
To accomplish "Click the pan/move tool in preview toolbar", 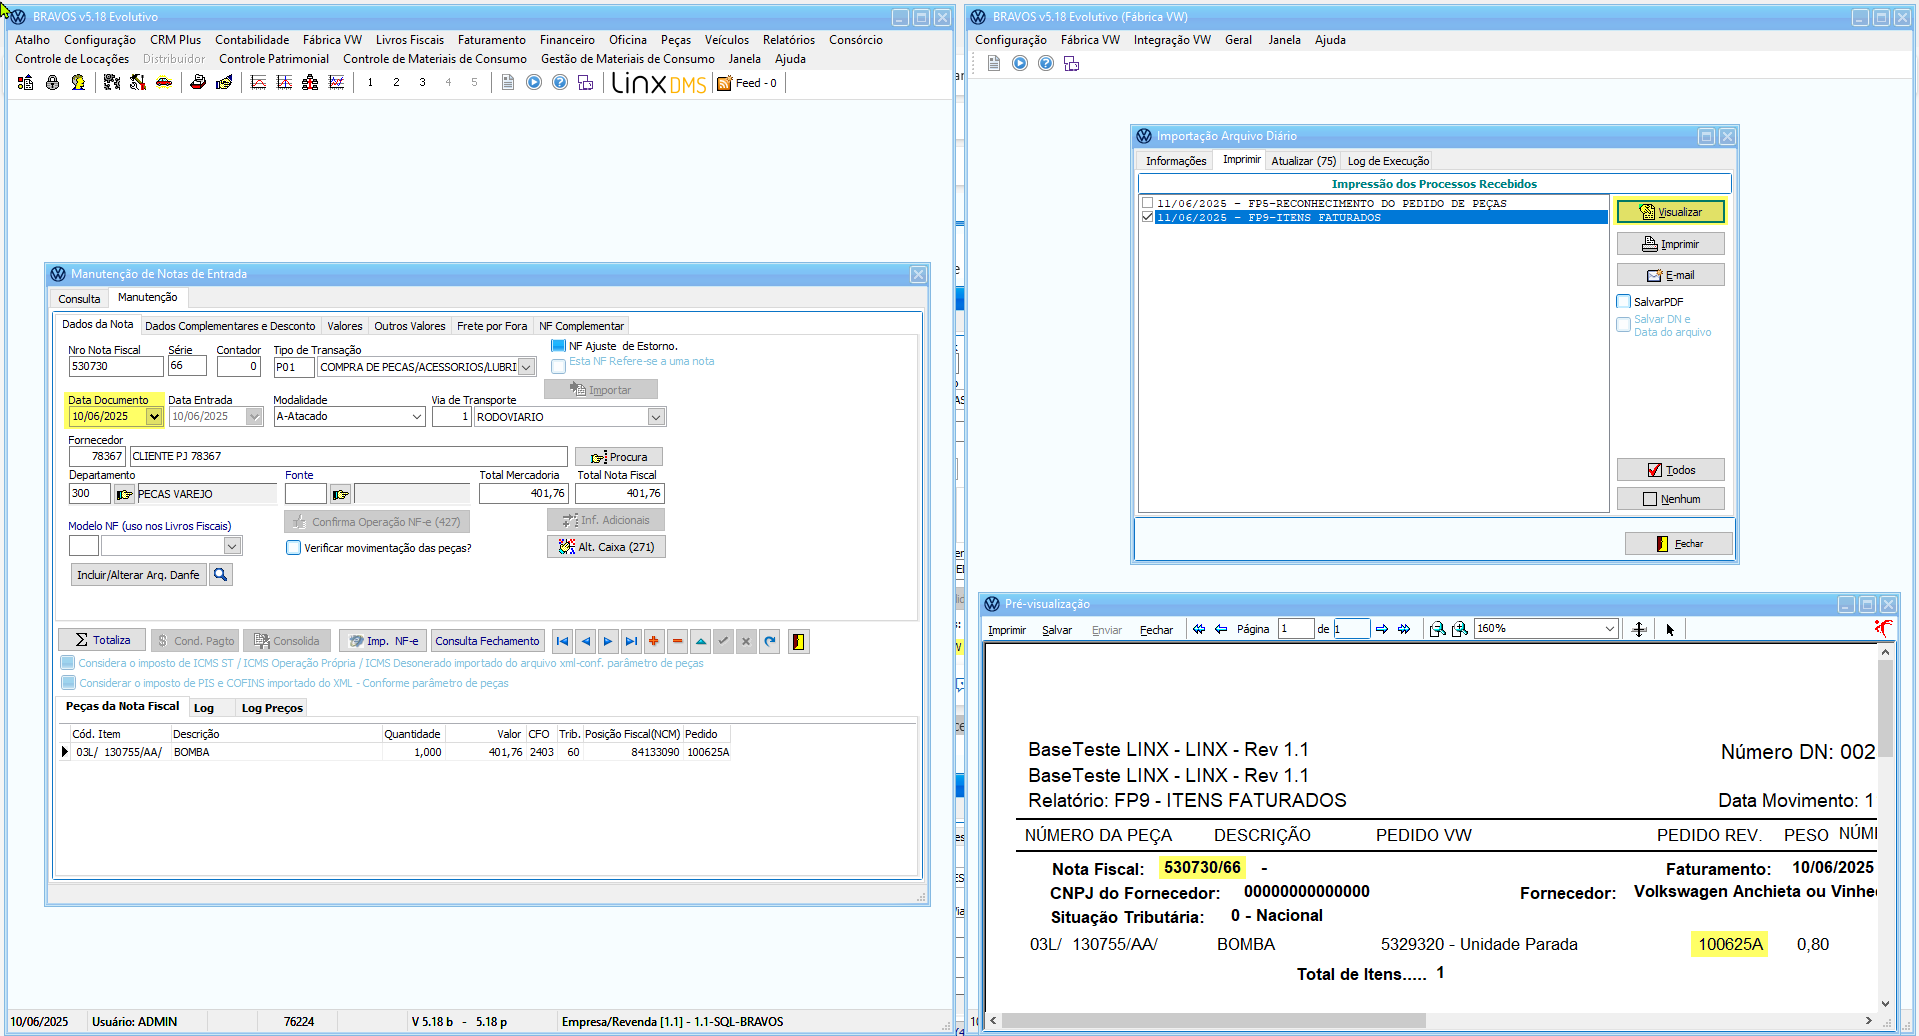I will coord(1638,629).
